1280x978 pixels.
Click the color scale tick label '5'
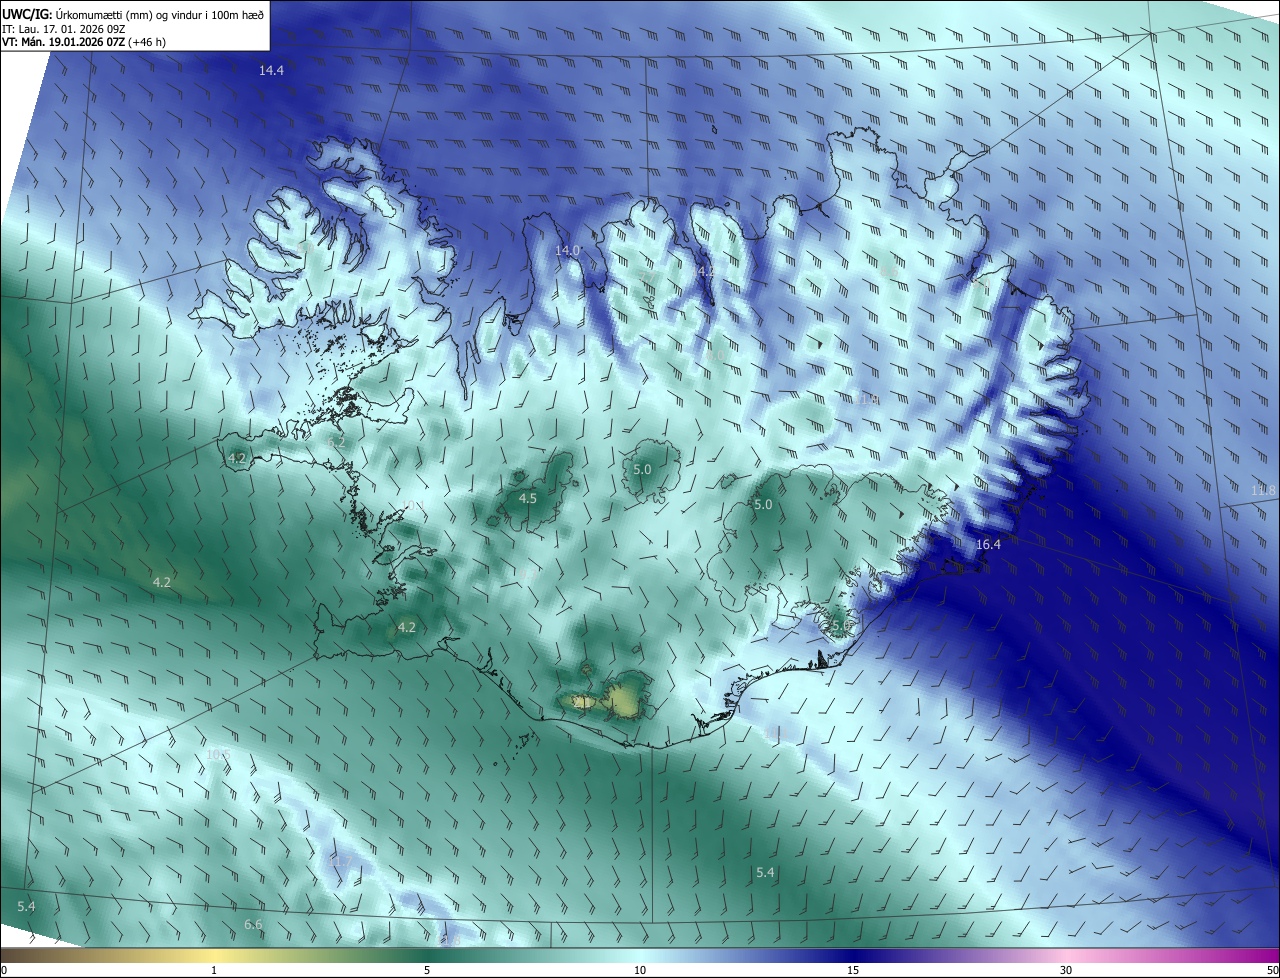[427, 970]
